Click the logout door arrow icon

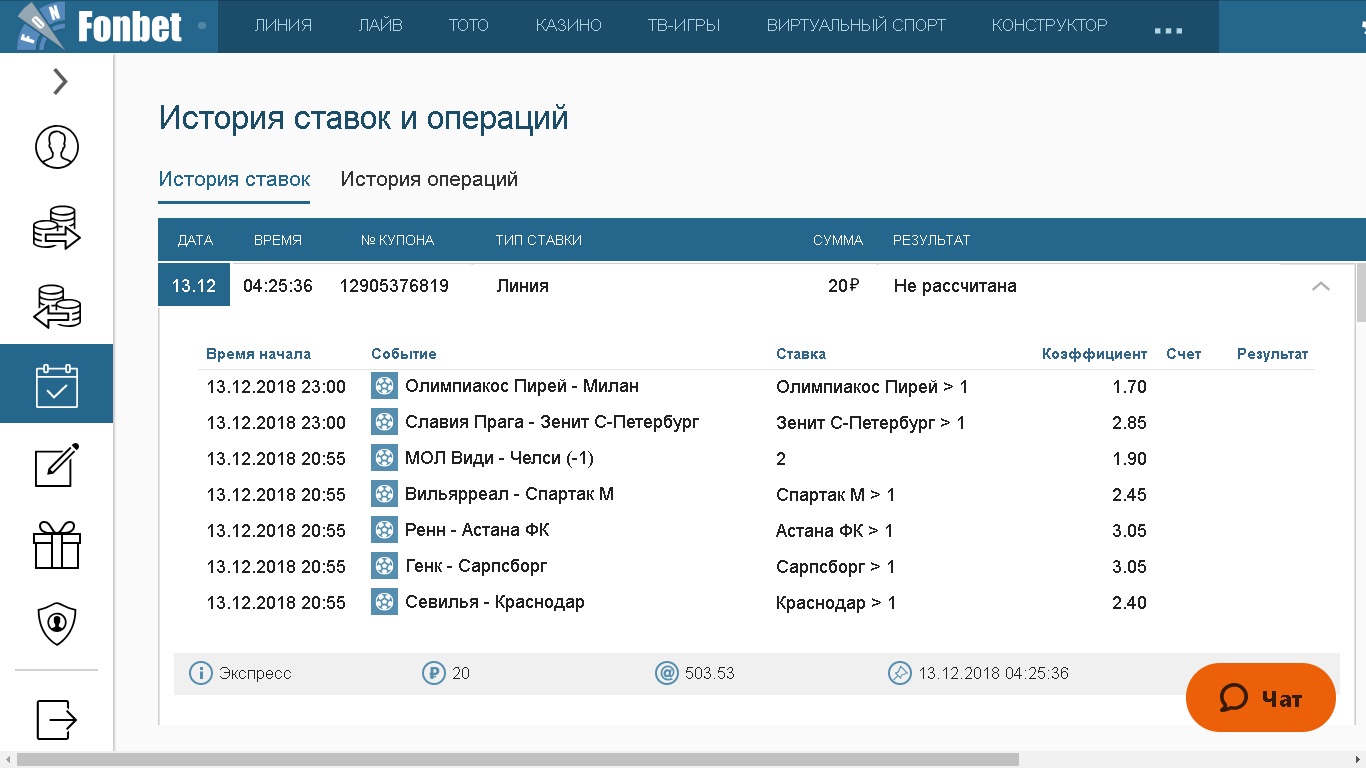pyautogui.click(x=57, y=718)
